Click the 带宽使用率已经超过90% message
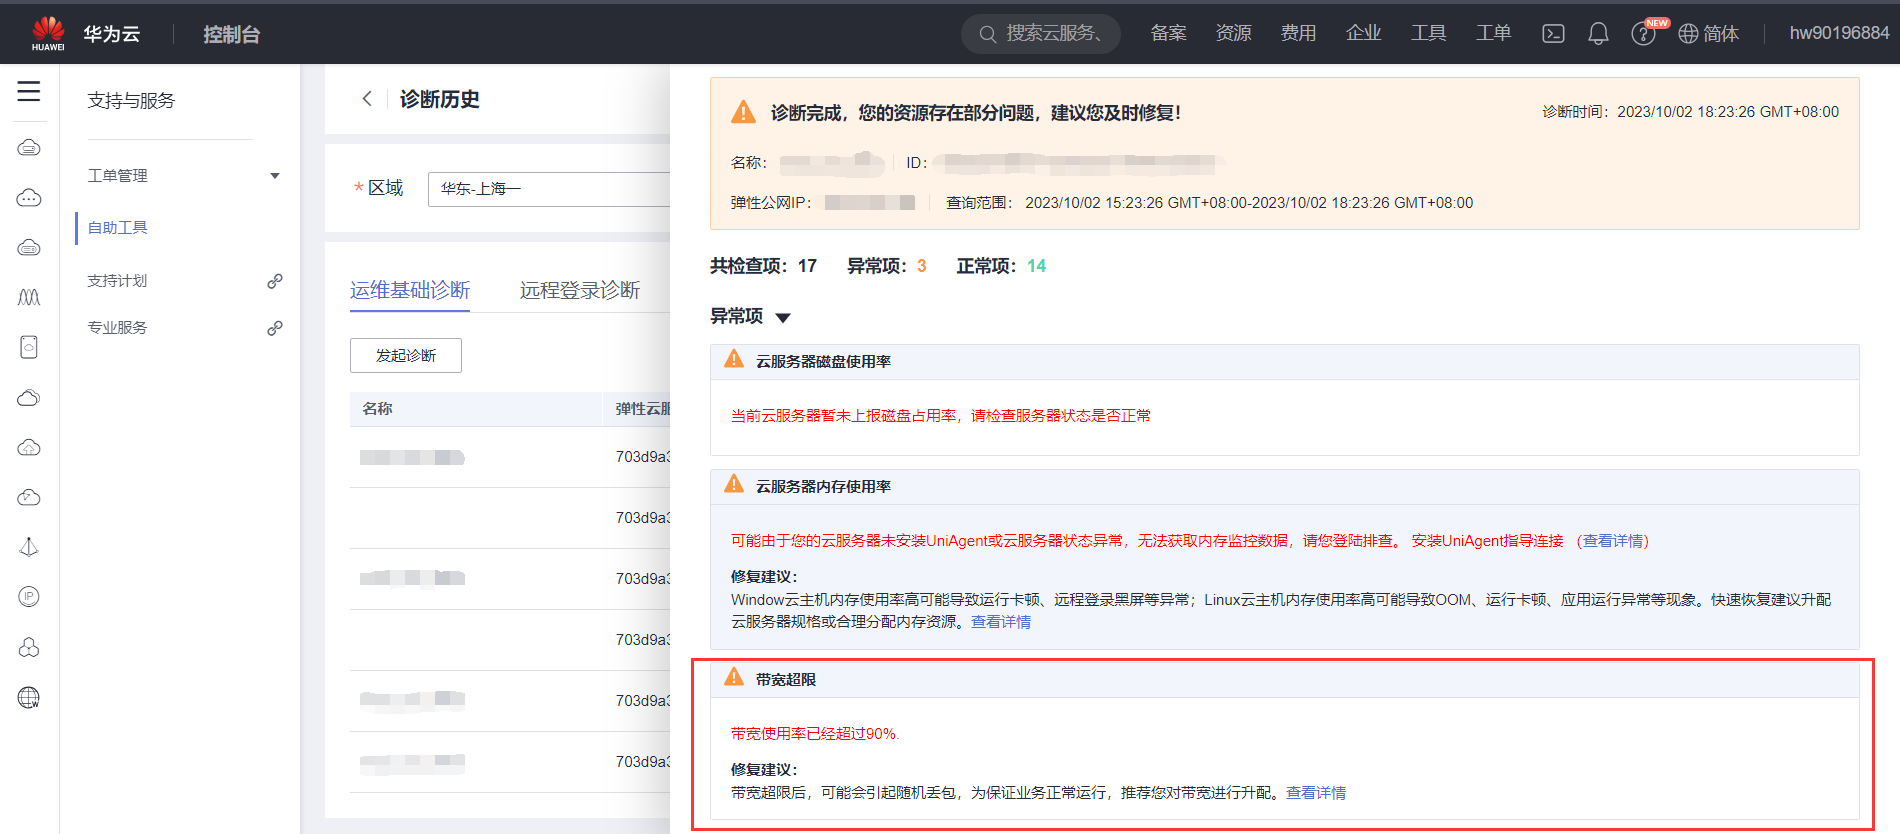Image resolution: width=1900 pixels, height=834 pixels. pos(815,734)
